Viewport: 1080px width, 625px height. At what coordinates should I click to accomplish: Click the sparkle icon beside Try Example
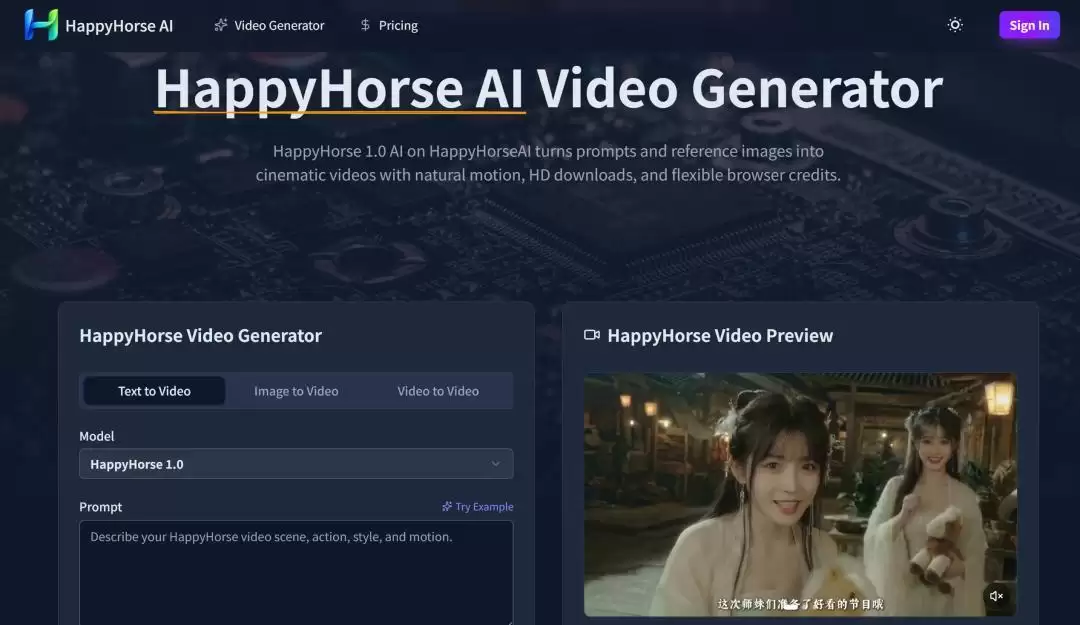[447, 506]
